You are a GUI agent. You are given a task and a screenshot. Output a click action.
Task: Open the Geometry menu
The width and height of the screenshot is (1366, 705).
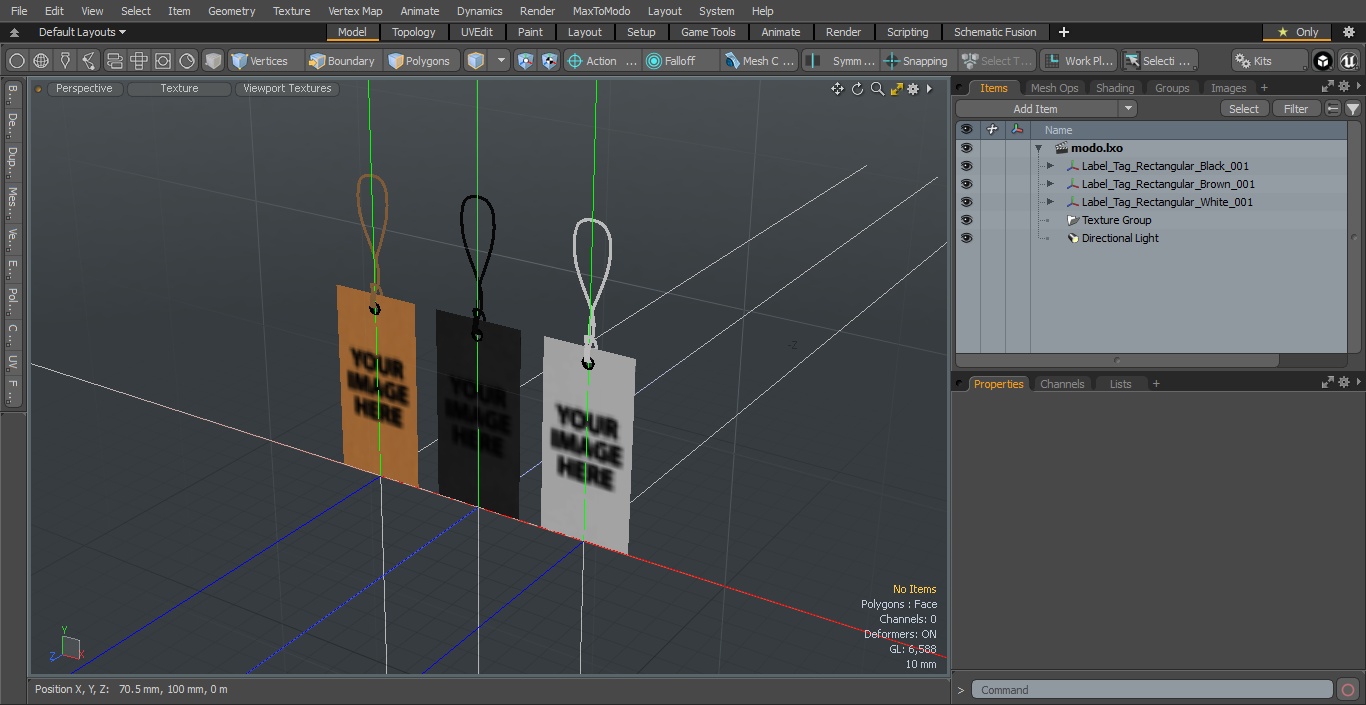click(x=231, y=11)
